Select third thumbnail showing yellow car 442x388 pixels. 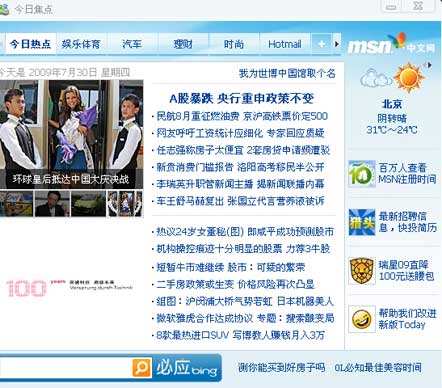coord(88,204)
